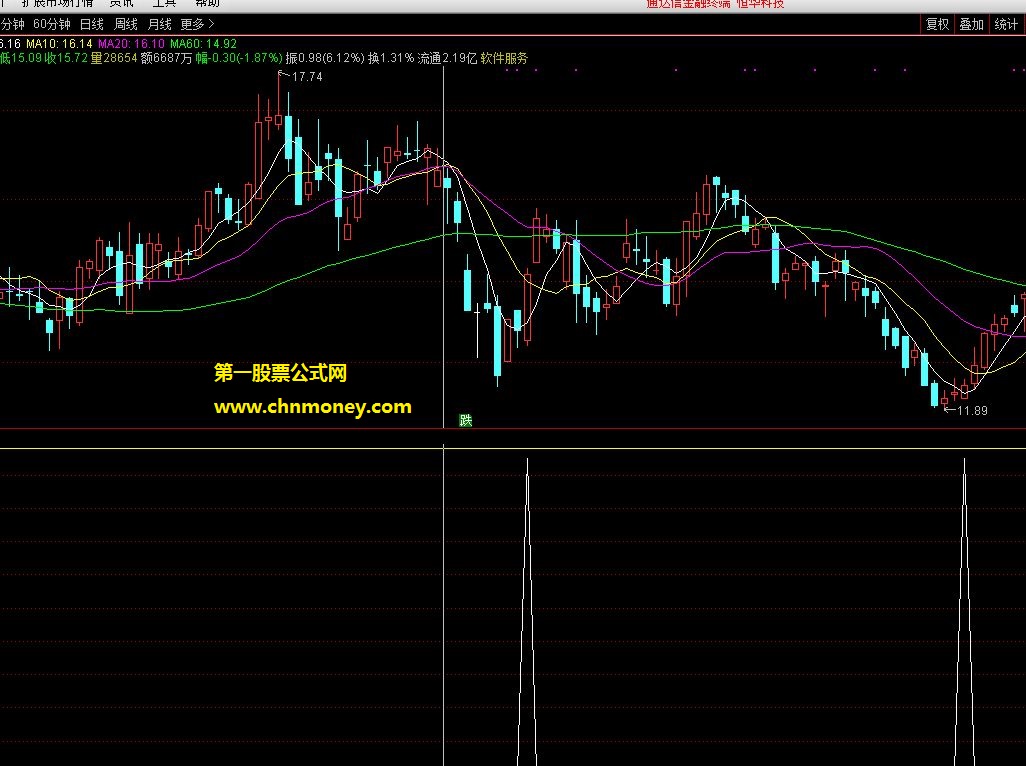Click the MA20: 16.10 indicator label
This screenshot has height=766, width=1026.
click(x=131, y=44)
